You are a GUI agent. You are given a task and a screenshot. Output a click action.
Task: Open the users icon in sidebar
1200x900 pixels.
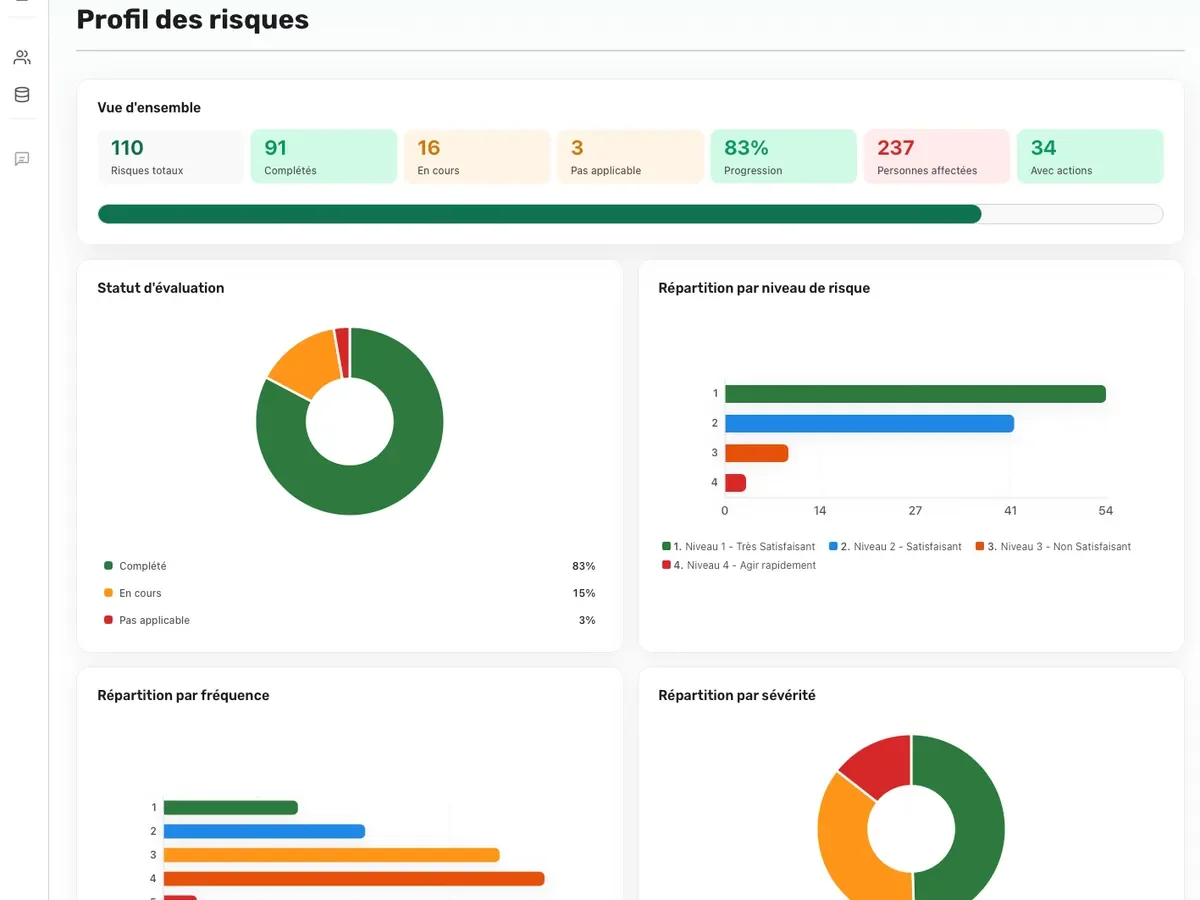(22, 57)
